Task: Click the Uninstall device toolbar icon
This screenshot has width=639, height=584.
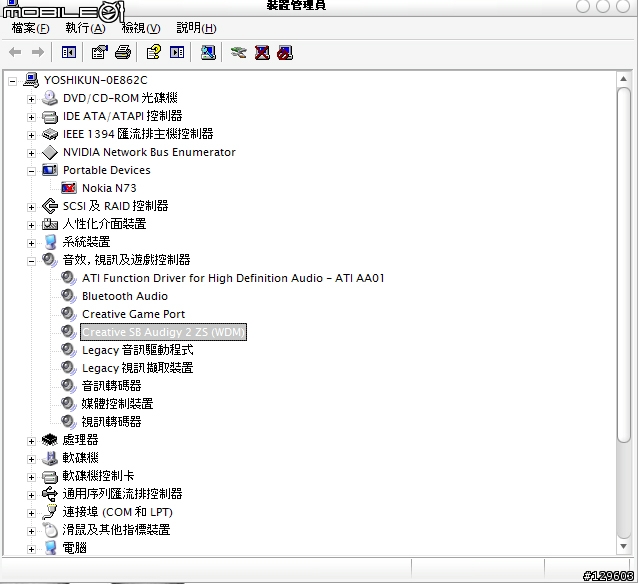Action: (x=262, y=52)
